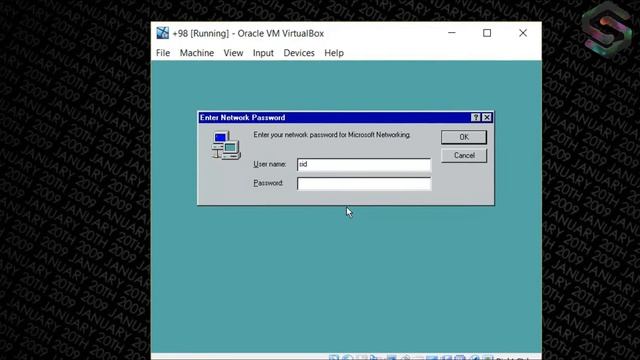The width and height of the screenshot is (640, 360).
Task: Focus the Password field
Action: pyautogui.click(x=364, y=184)
